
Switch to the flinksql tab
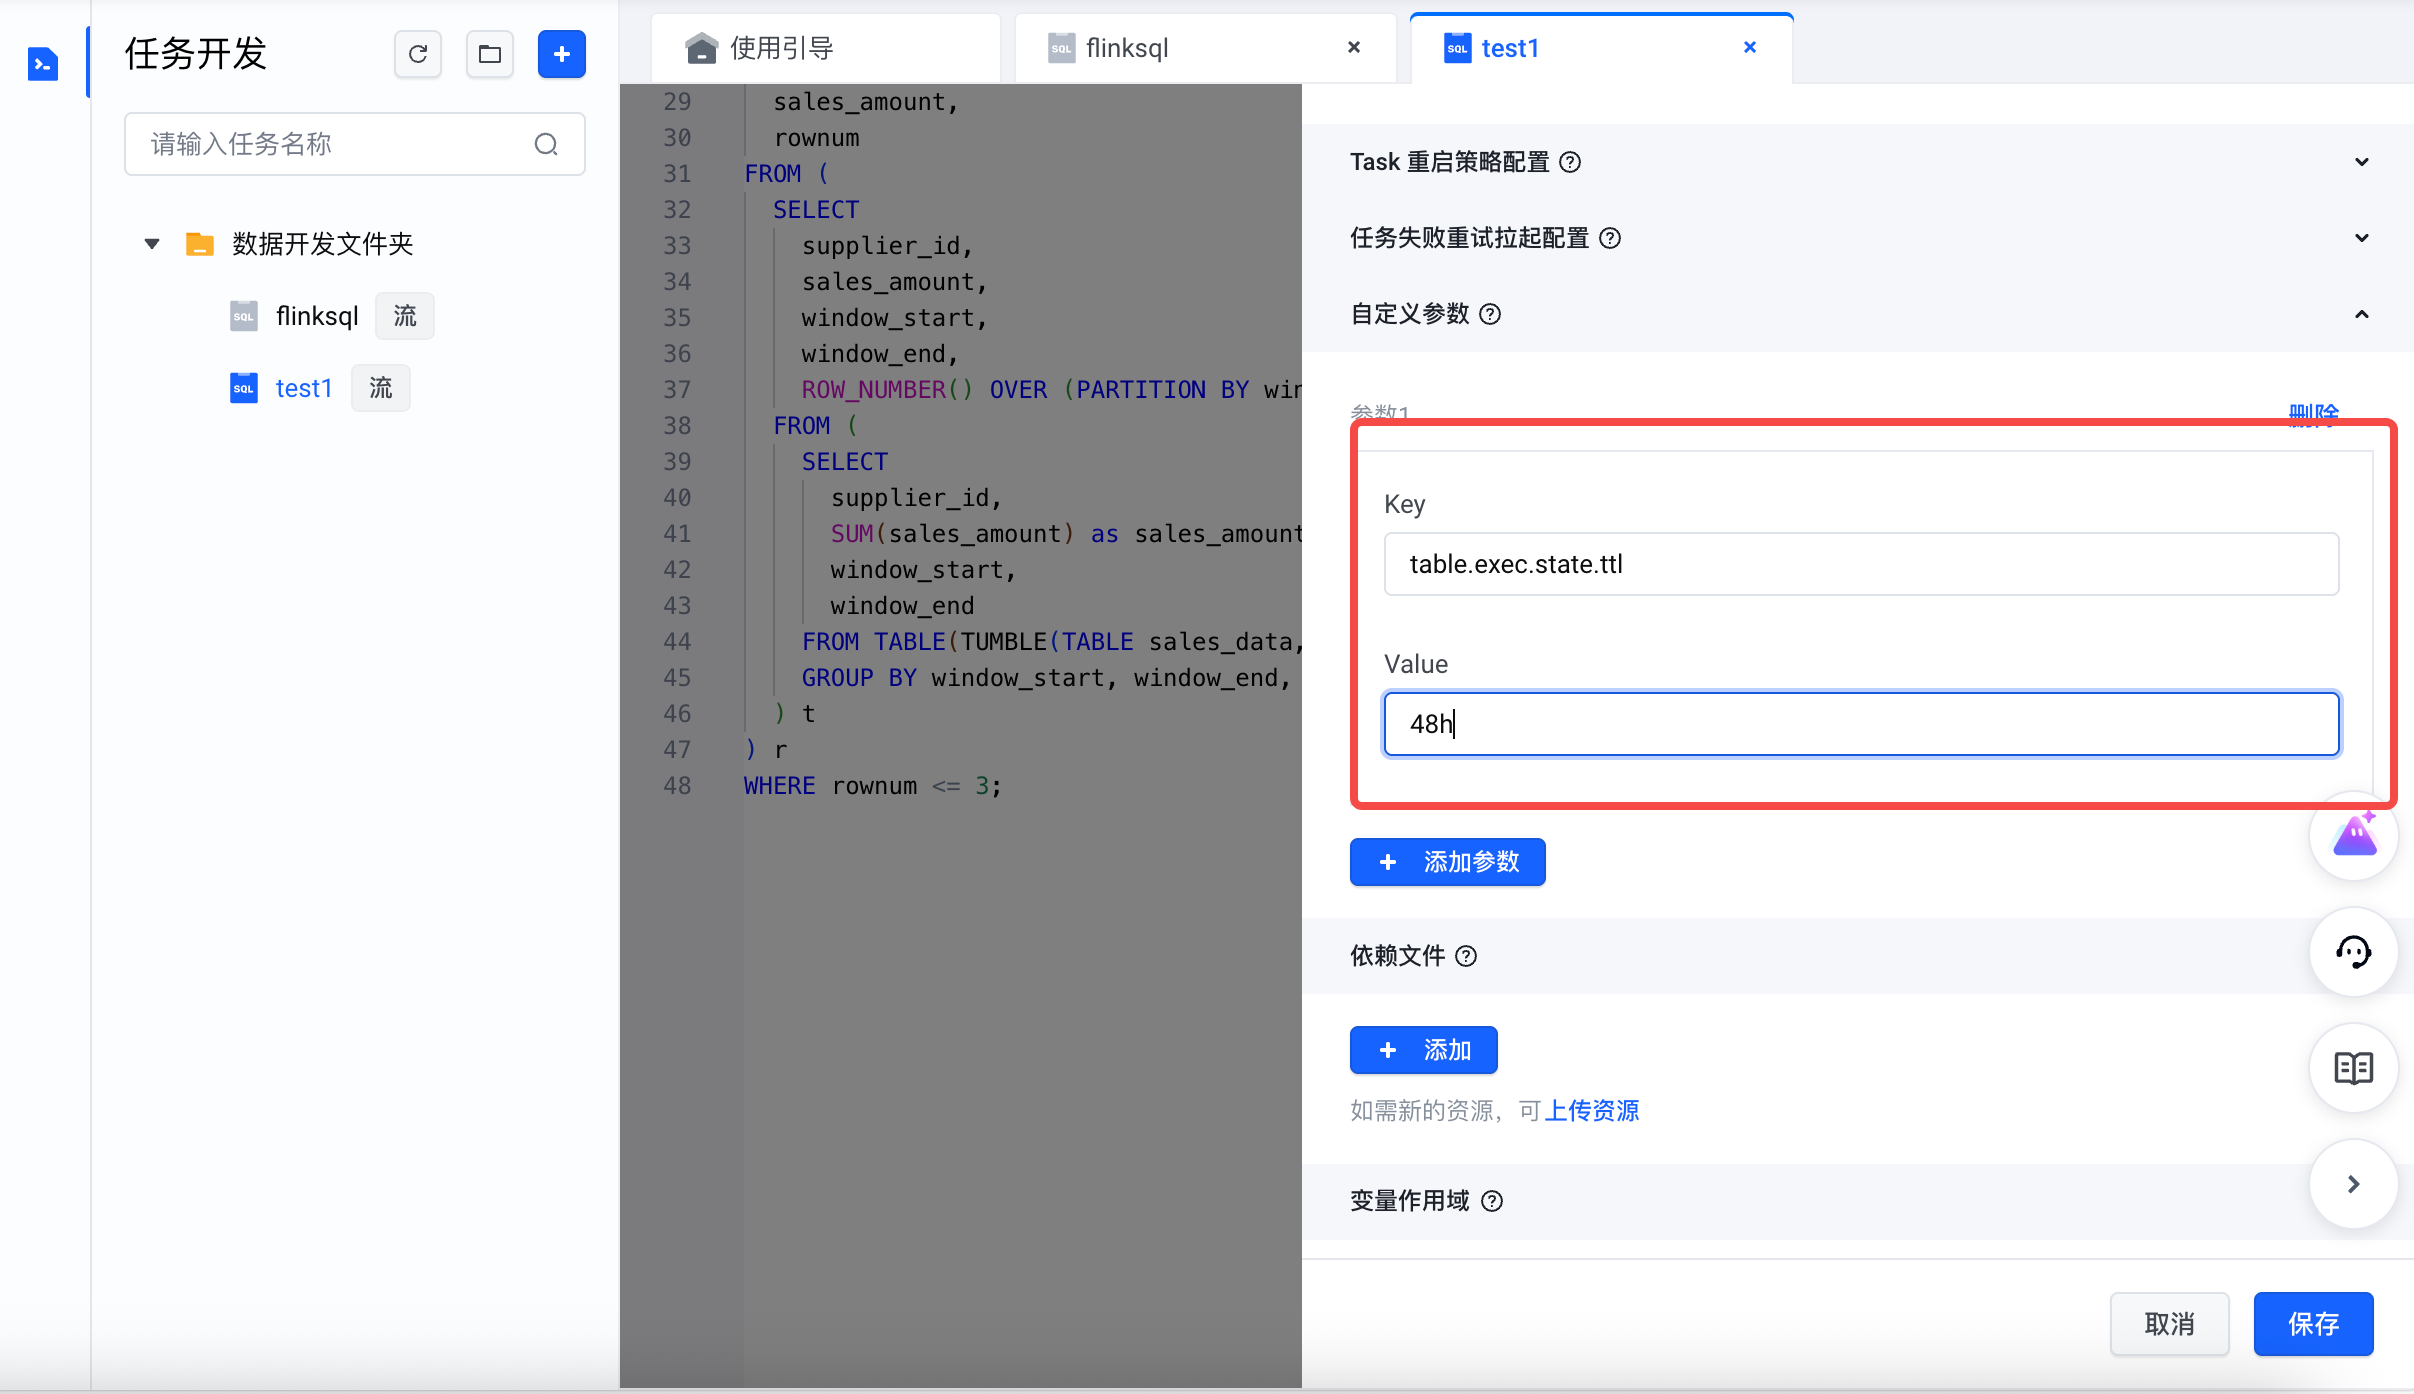[x=1127, y=48]
